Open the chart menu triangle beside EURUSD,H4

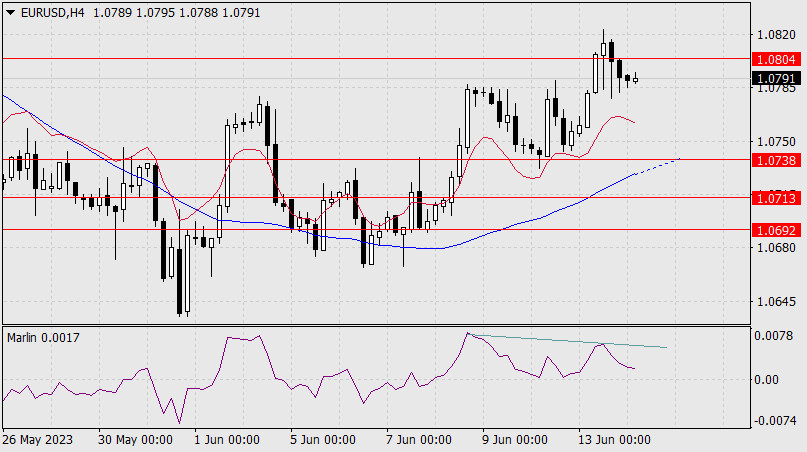pyautogui.click(x=10, y=11)
